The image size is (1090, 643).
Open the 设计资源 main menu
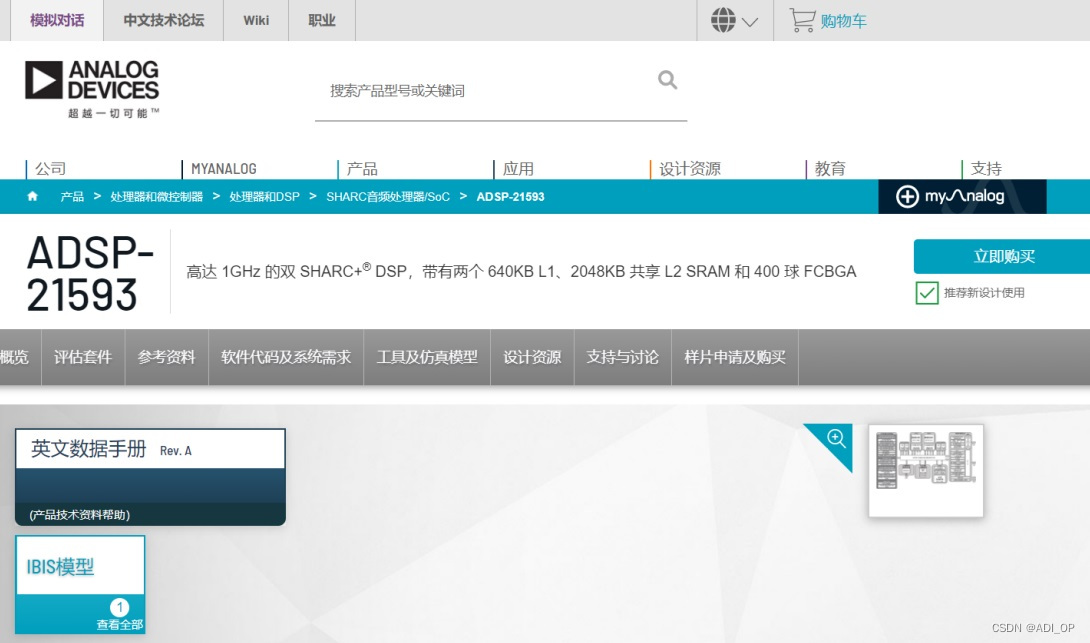pos(690,168)
